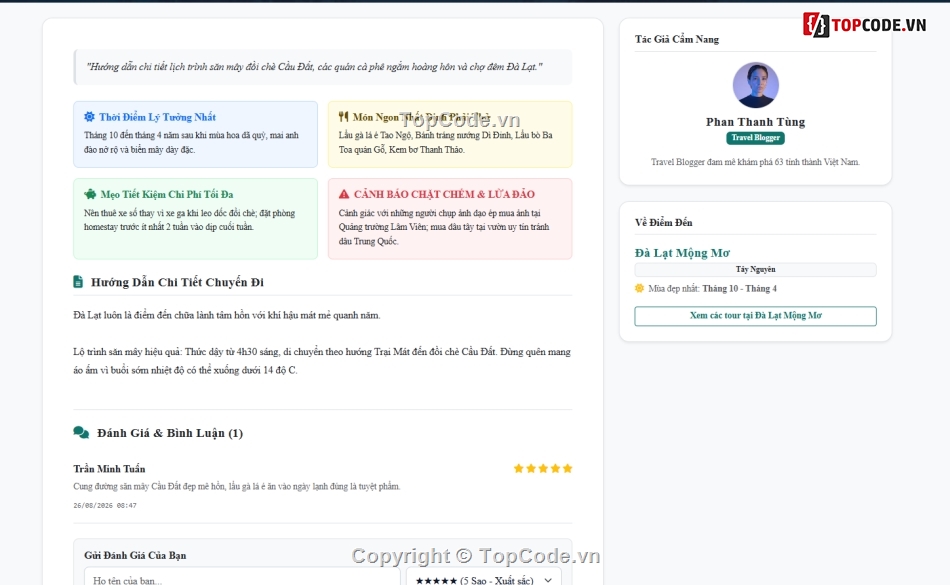Image resolution: width=950 pixels, height=585 pixels.
Task: Click the Travel Blogger badge
Action: click(756, 137)
